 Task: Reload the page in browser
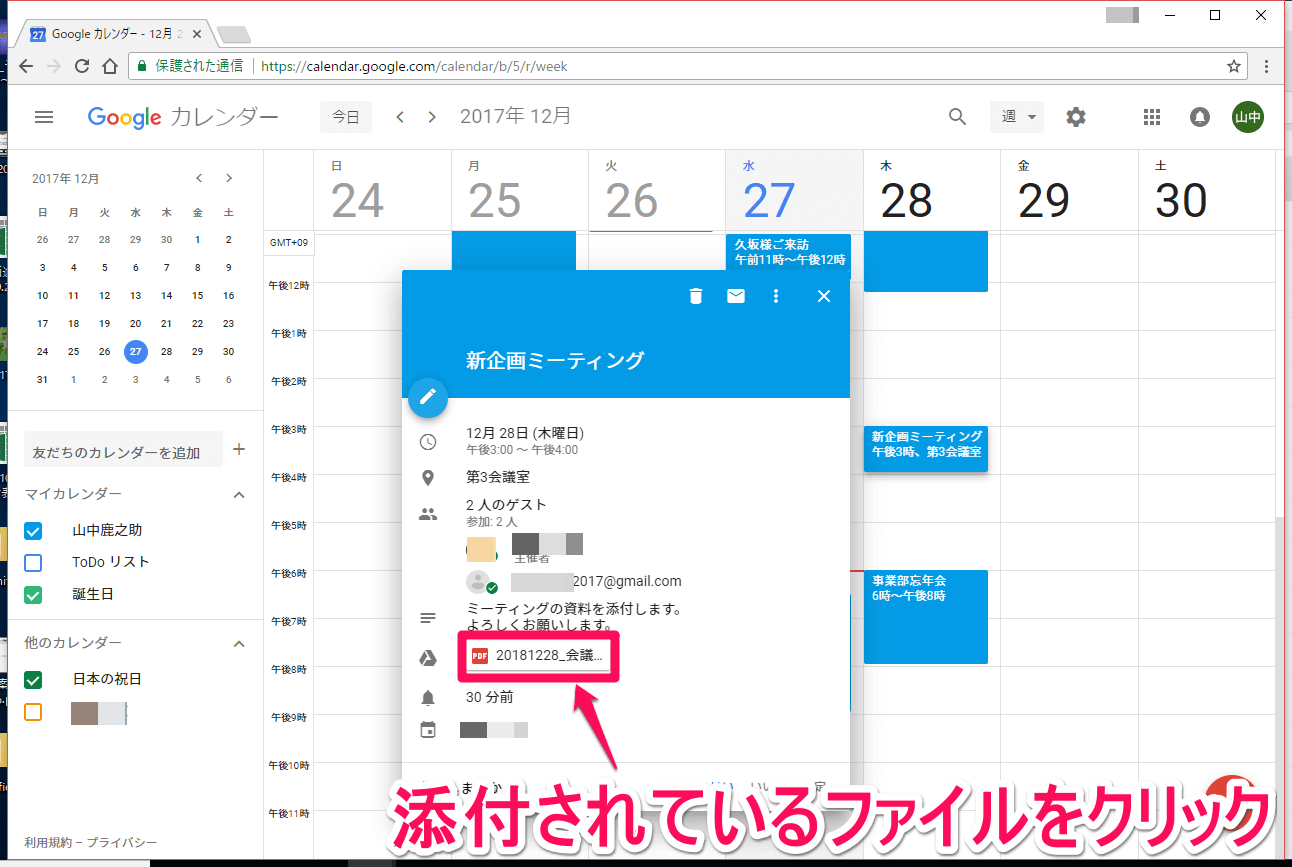tap(82, 66)
